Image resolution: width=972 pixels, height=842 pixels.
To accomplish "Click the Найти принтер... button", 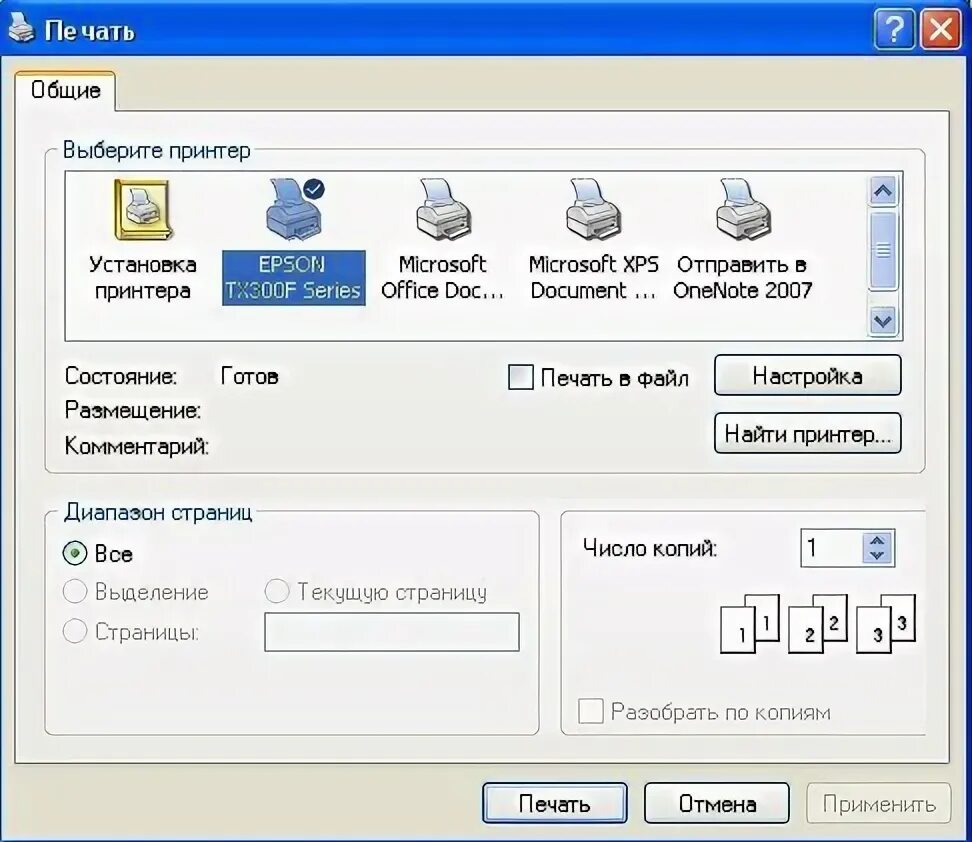I will click(807, 433).
